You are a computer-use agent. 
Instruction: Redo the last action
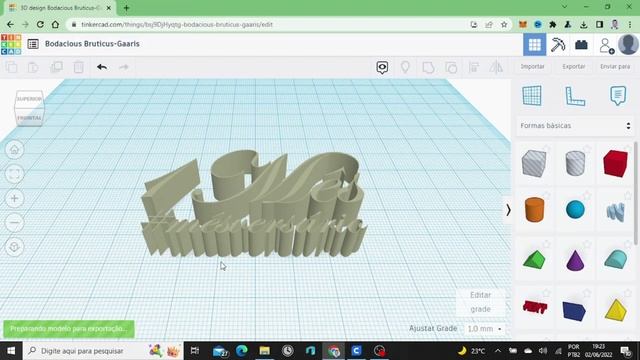point(124,67)
